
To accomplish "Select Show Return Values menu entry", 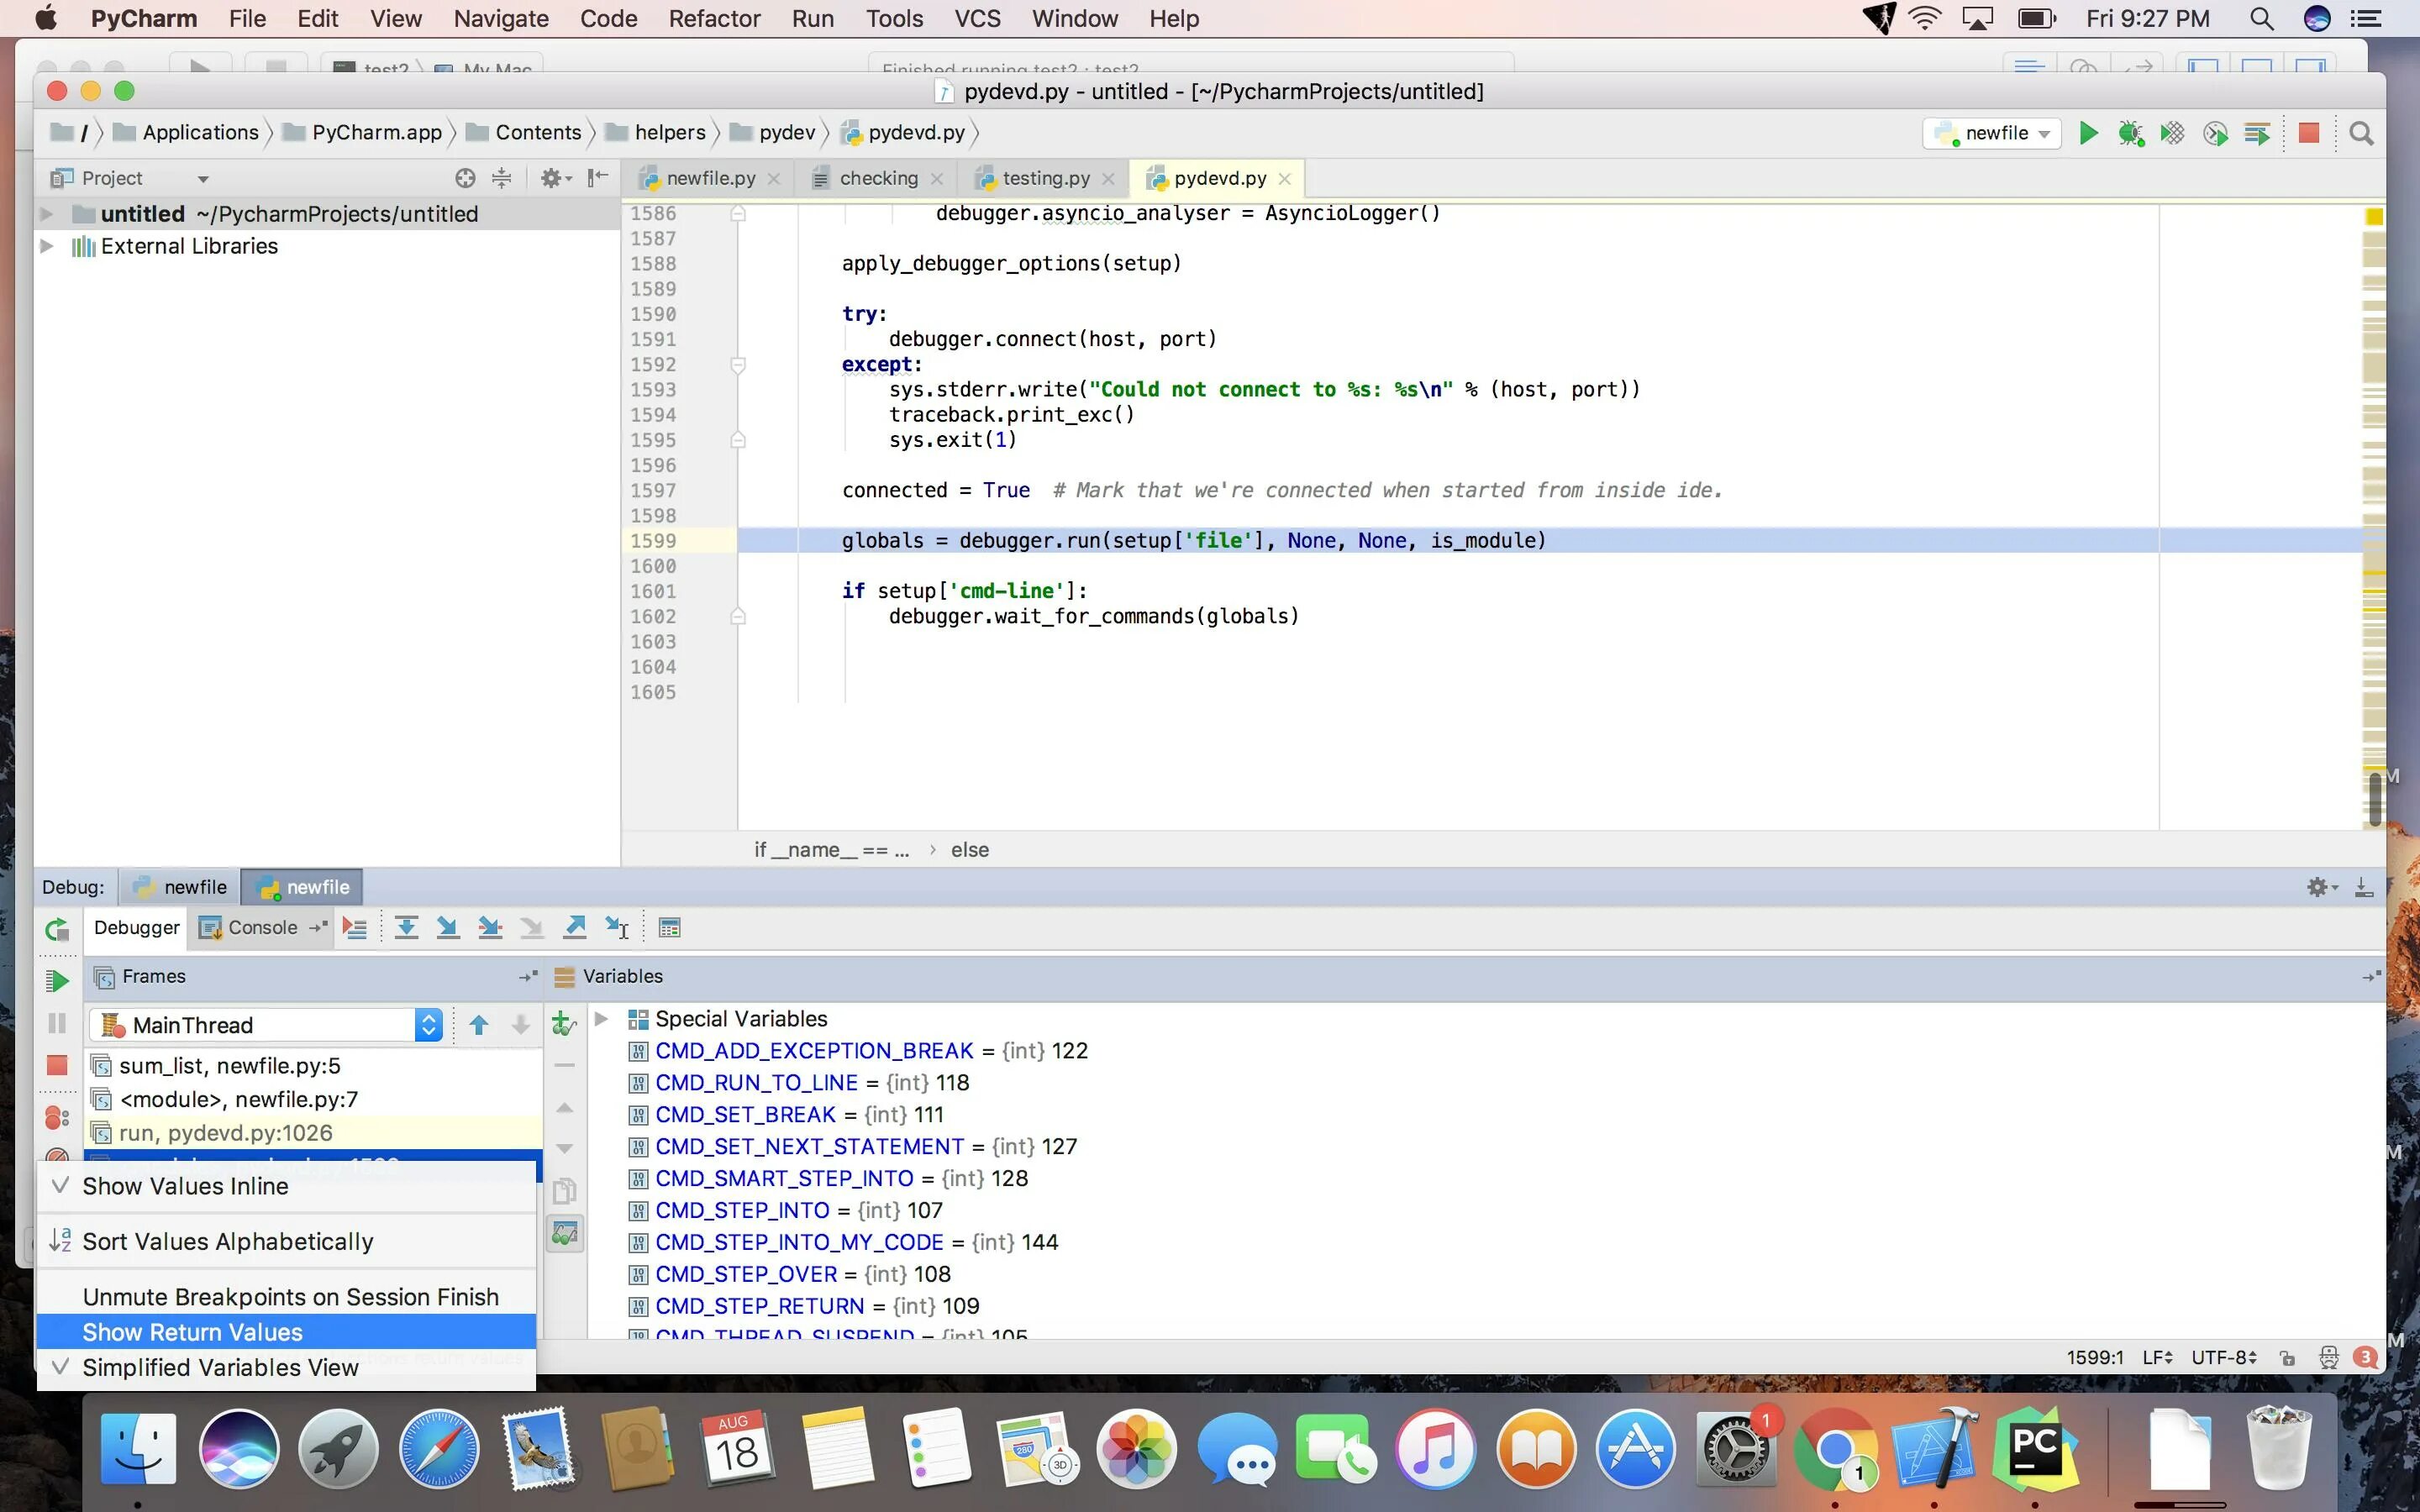I will pos(192,1332).
